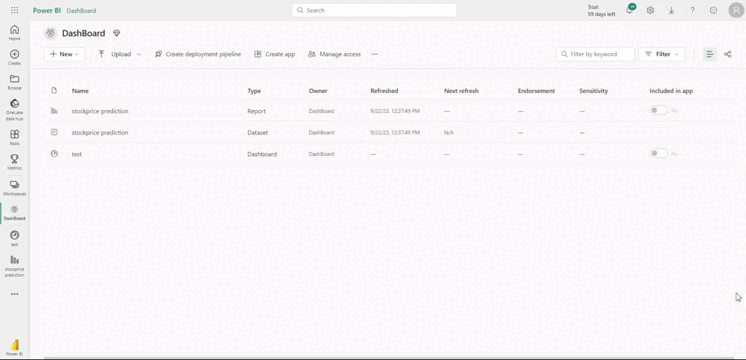
Task: Sort by the Owner column header
Action: coord(318,91)
